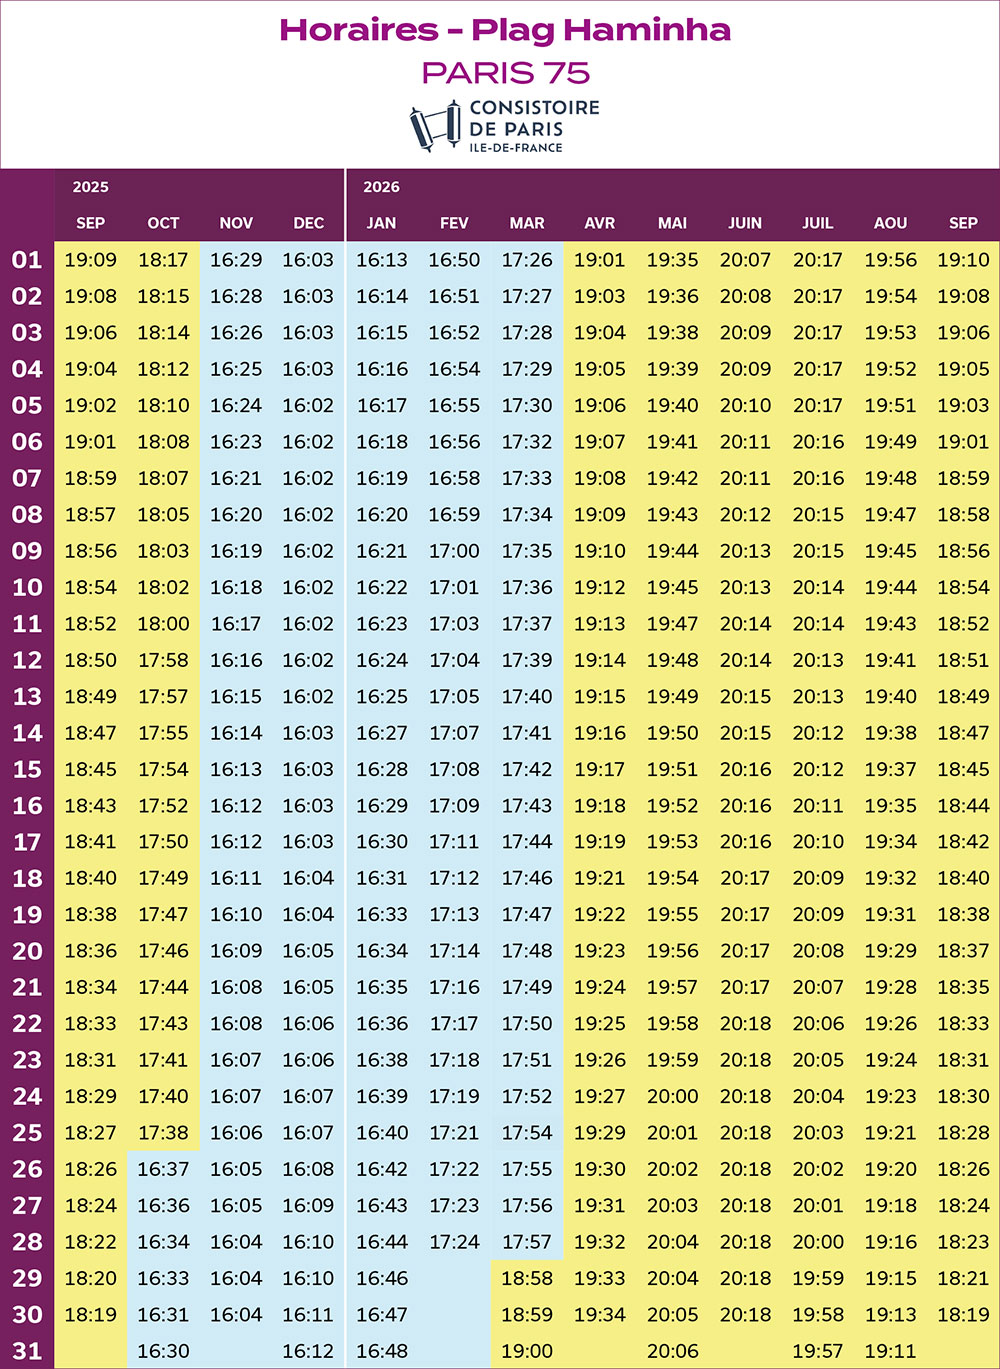The height and width of the screenshot is (1369, 1000).
Task: Select the JUIN month column header
Action: 745,223
